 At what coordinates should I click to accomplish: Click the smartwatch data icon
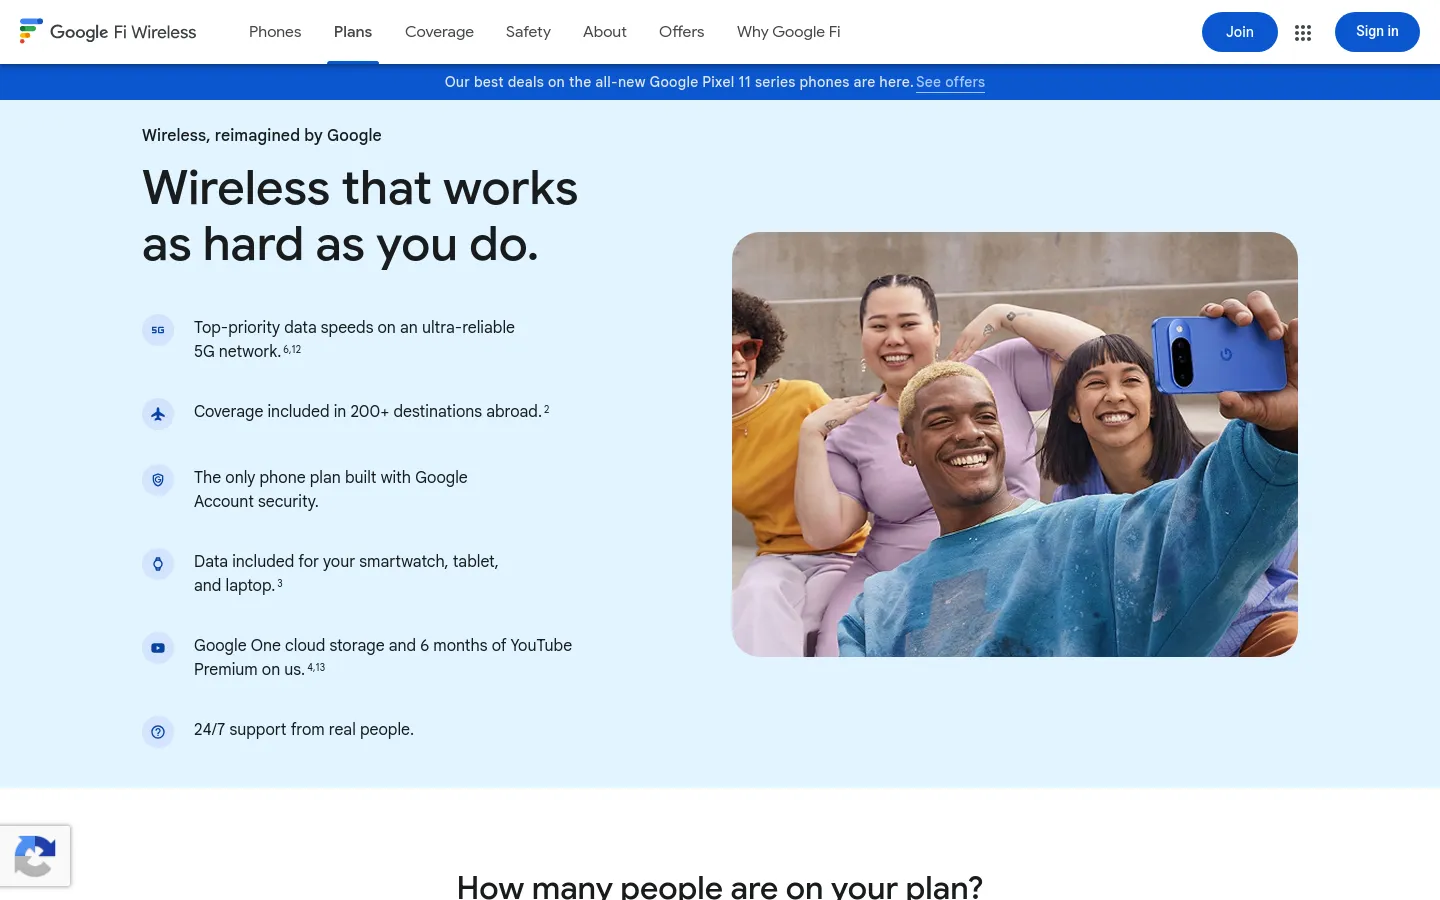pyautogui.click(x=158, y=564)
